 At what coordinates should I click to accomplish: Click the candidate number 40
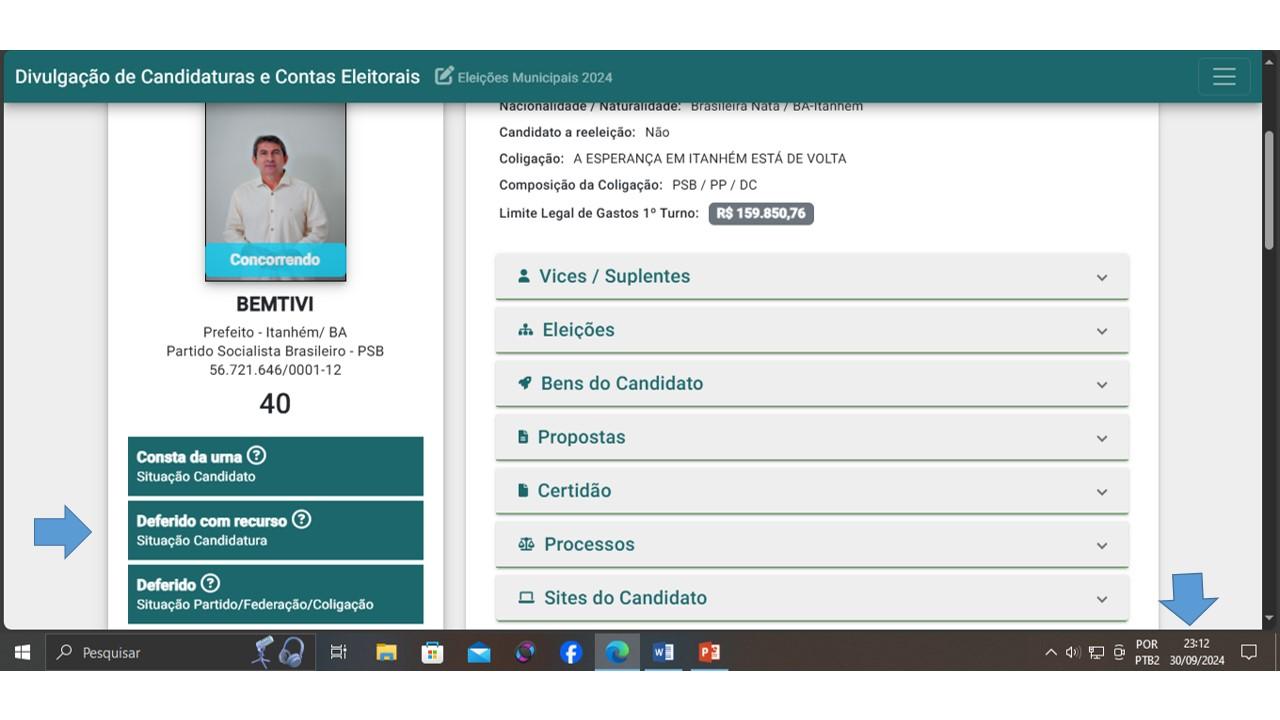pos(275,404)
